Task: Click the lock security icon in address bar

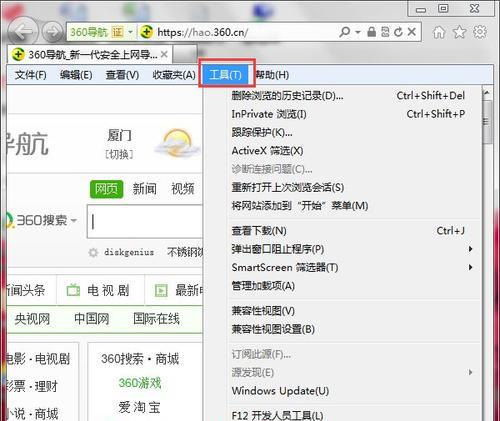Action: 371,32
